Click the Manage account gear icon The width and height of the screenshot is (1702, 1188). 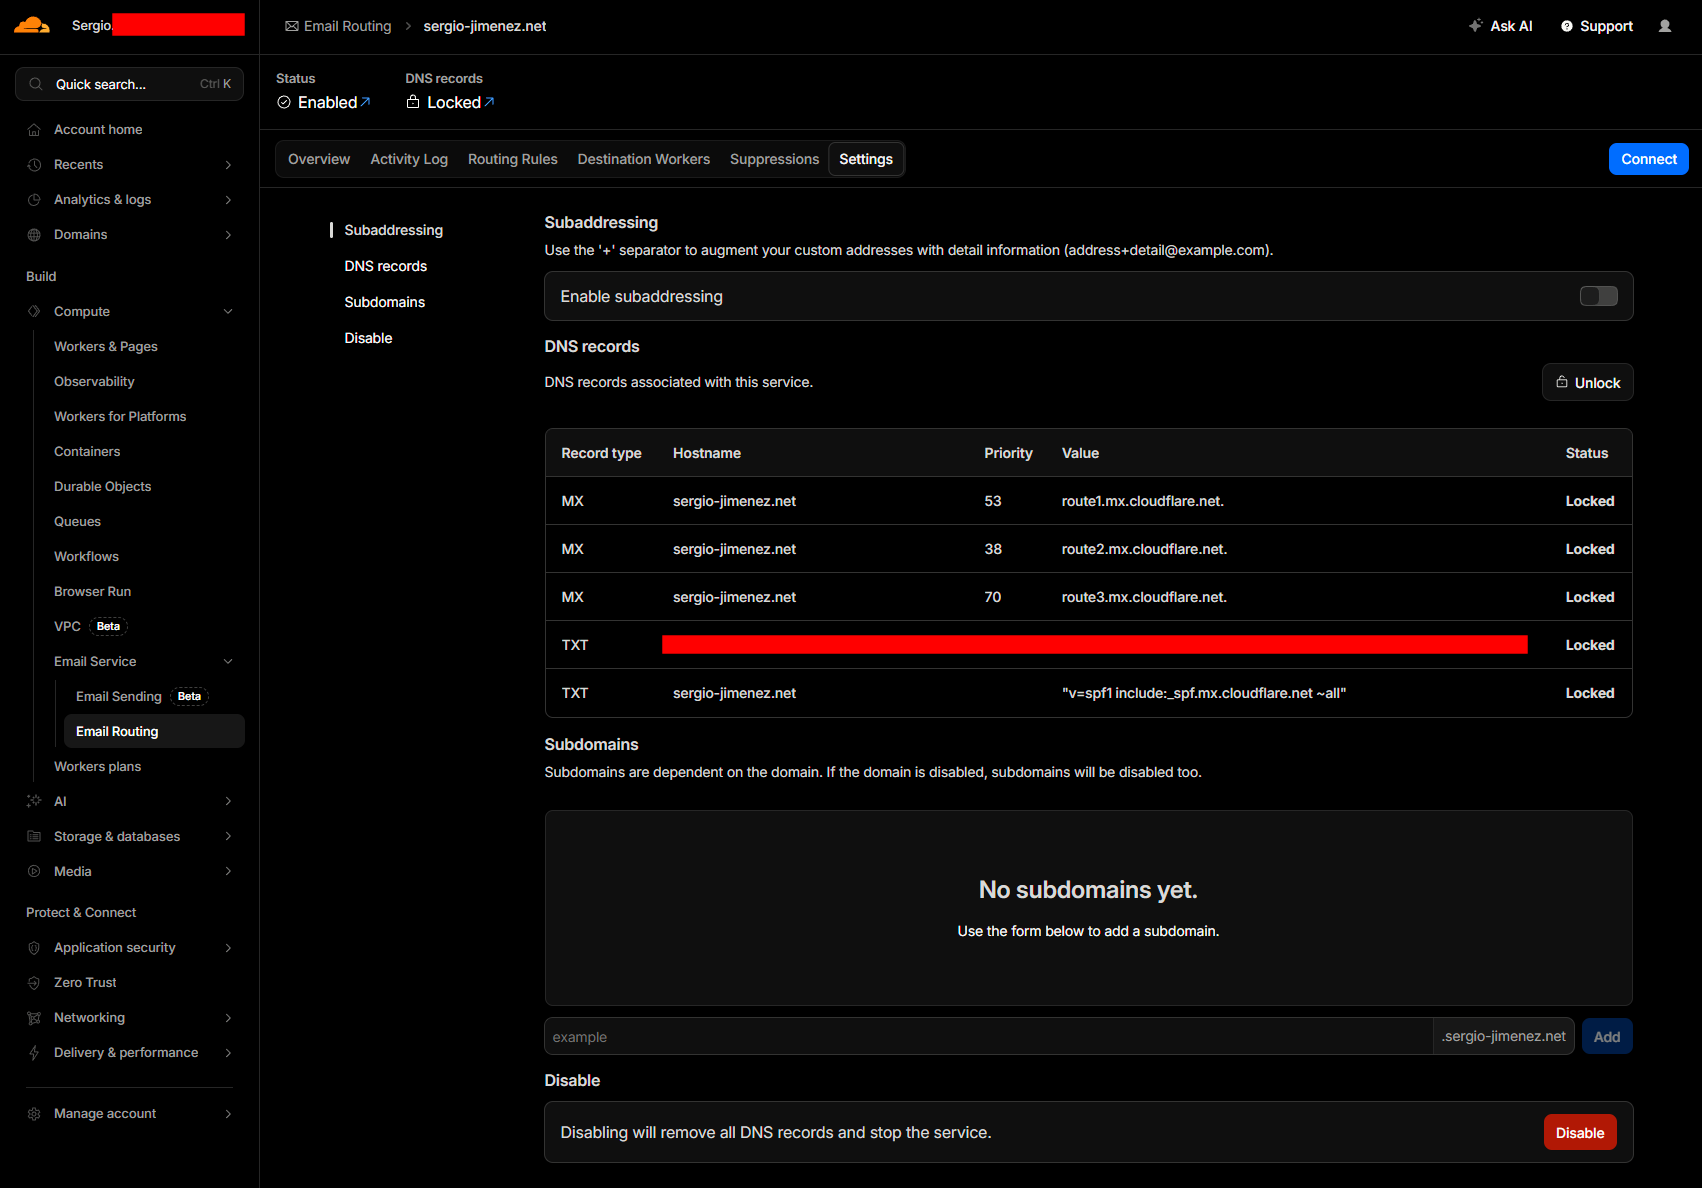[34, 1114]
